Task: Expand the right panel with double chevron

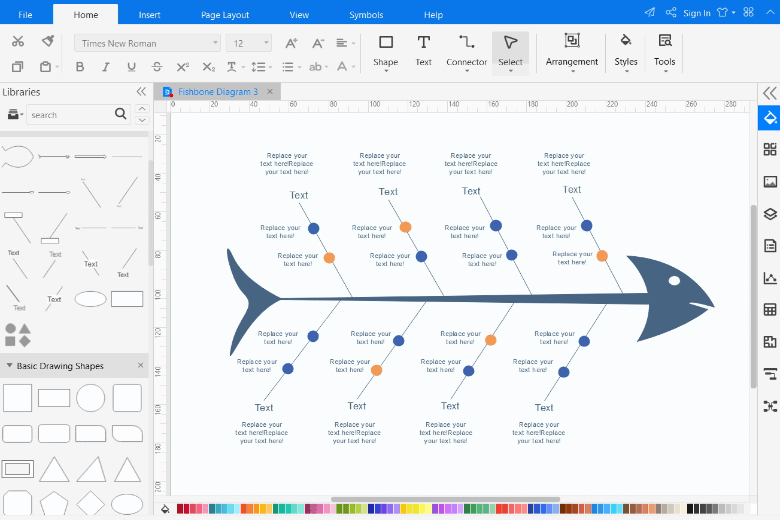Action: (770, 93)
